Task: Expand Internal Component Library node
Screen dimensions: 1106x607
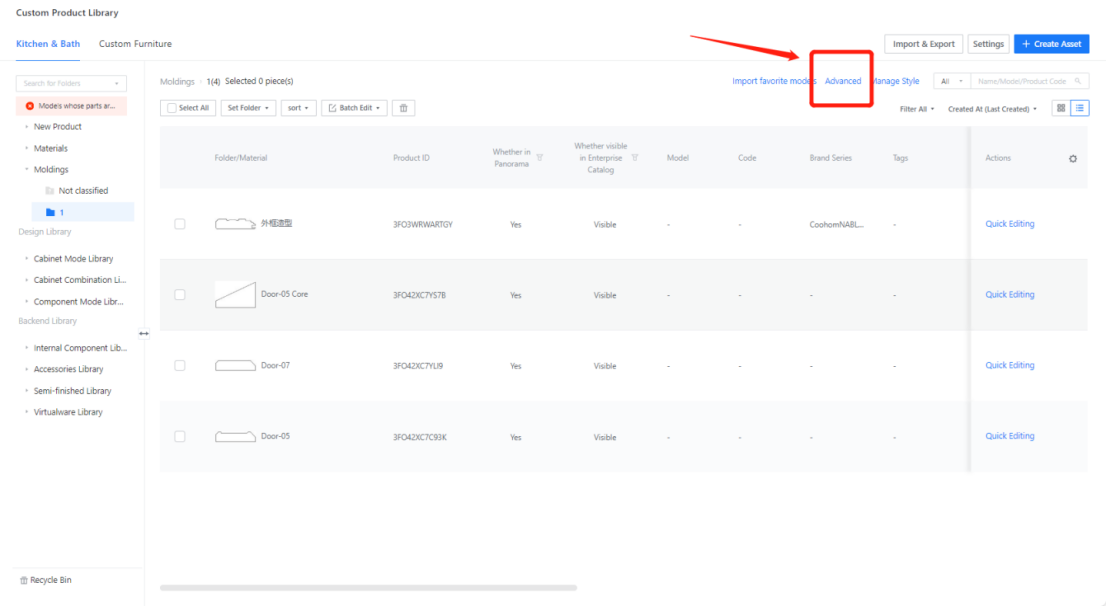Action: (27, 348)
